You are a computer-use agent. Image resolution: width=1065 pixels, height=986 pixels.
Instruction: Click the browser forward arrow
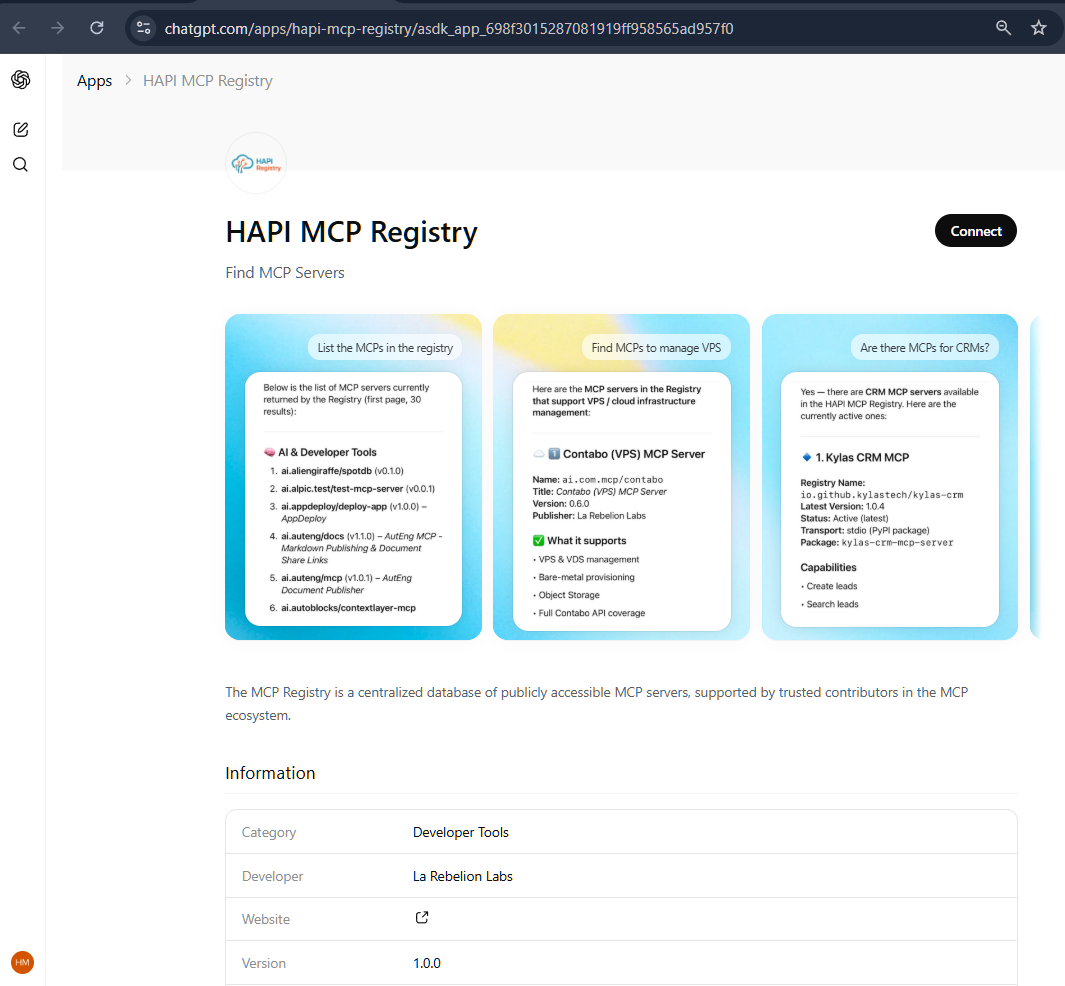tap(57, 27)
